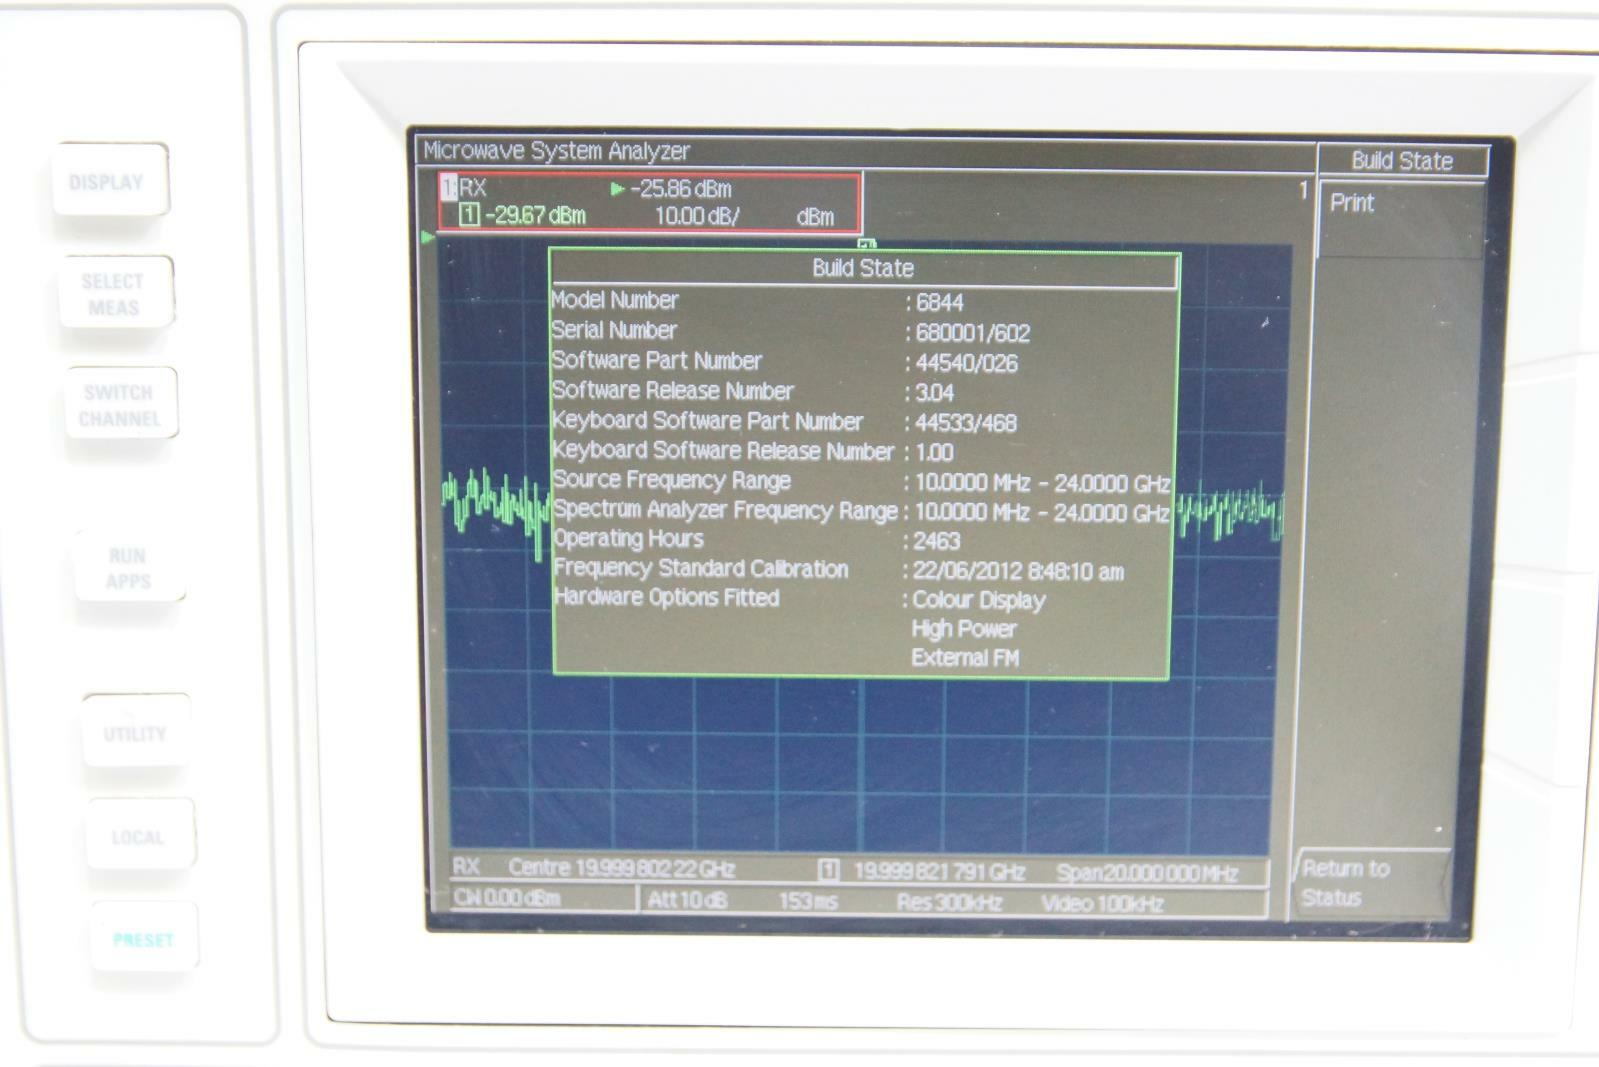Push the green PRESET key
The width and height of the screenshot is (1599, 1067).
pos(144,939)
